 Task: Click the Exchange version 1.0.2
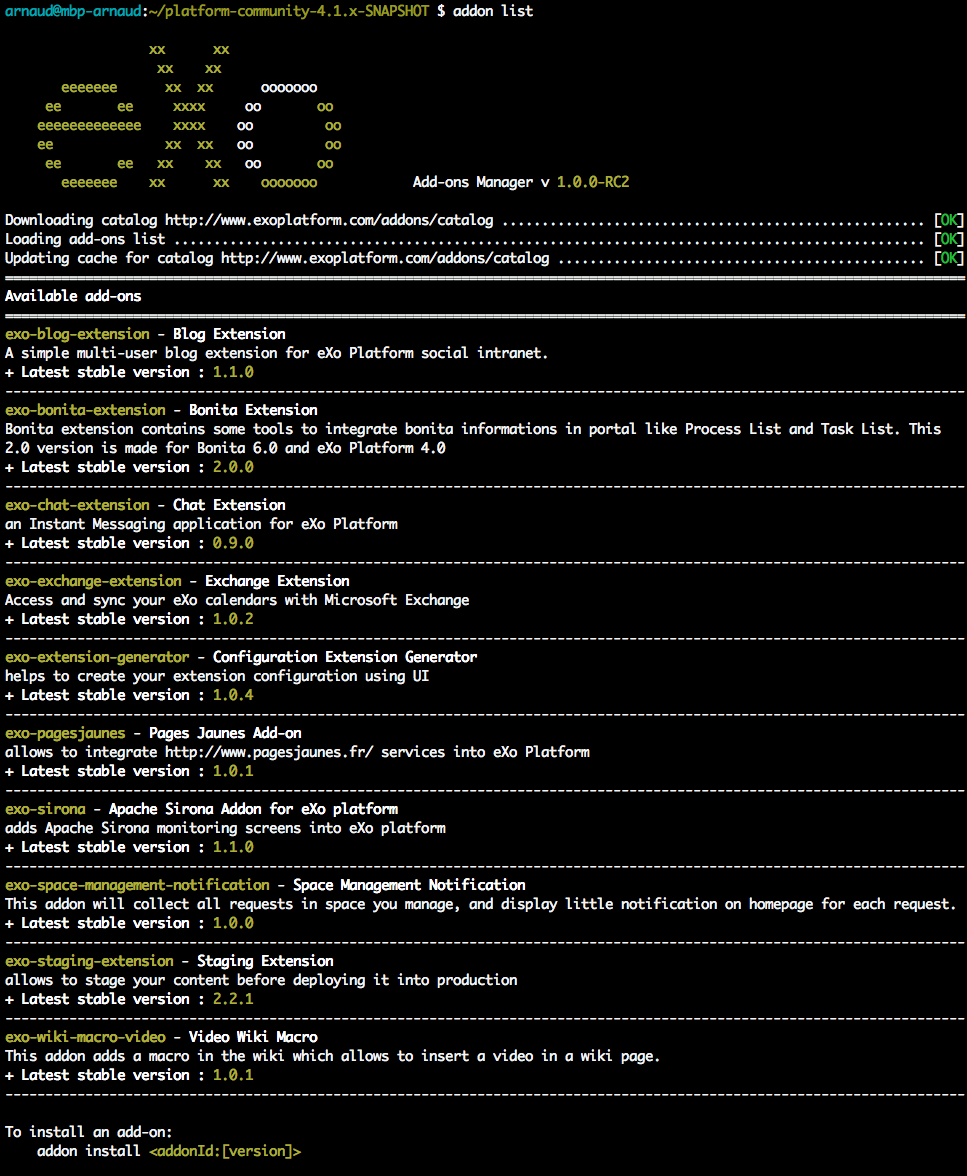233,620
